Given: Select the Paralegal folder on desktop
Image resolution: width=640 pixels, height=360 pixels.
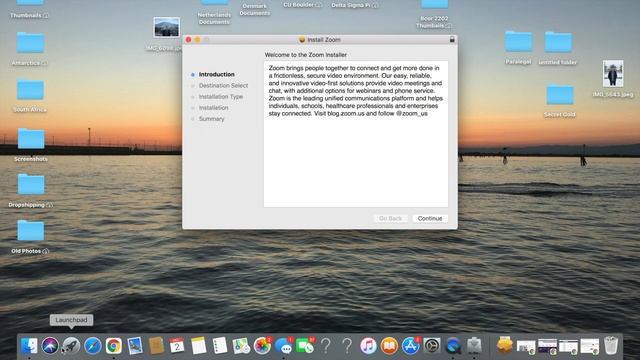Looking at the screenshot, I should (x=518, y=42).
